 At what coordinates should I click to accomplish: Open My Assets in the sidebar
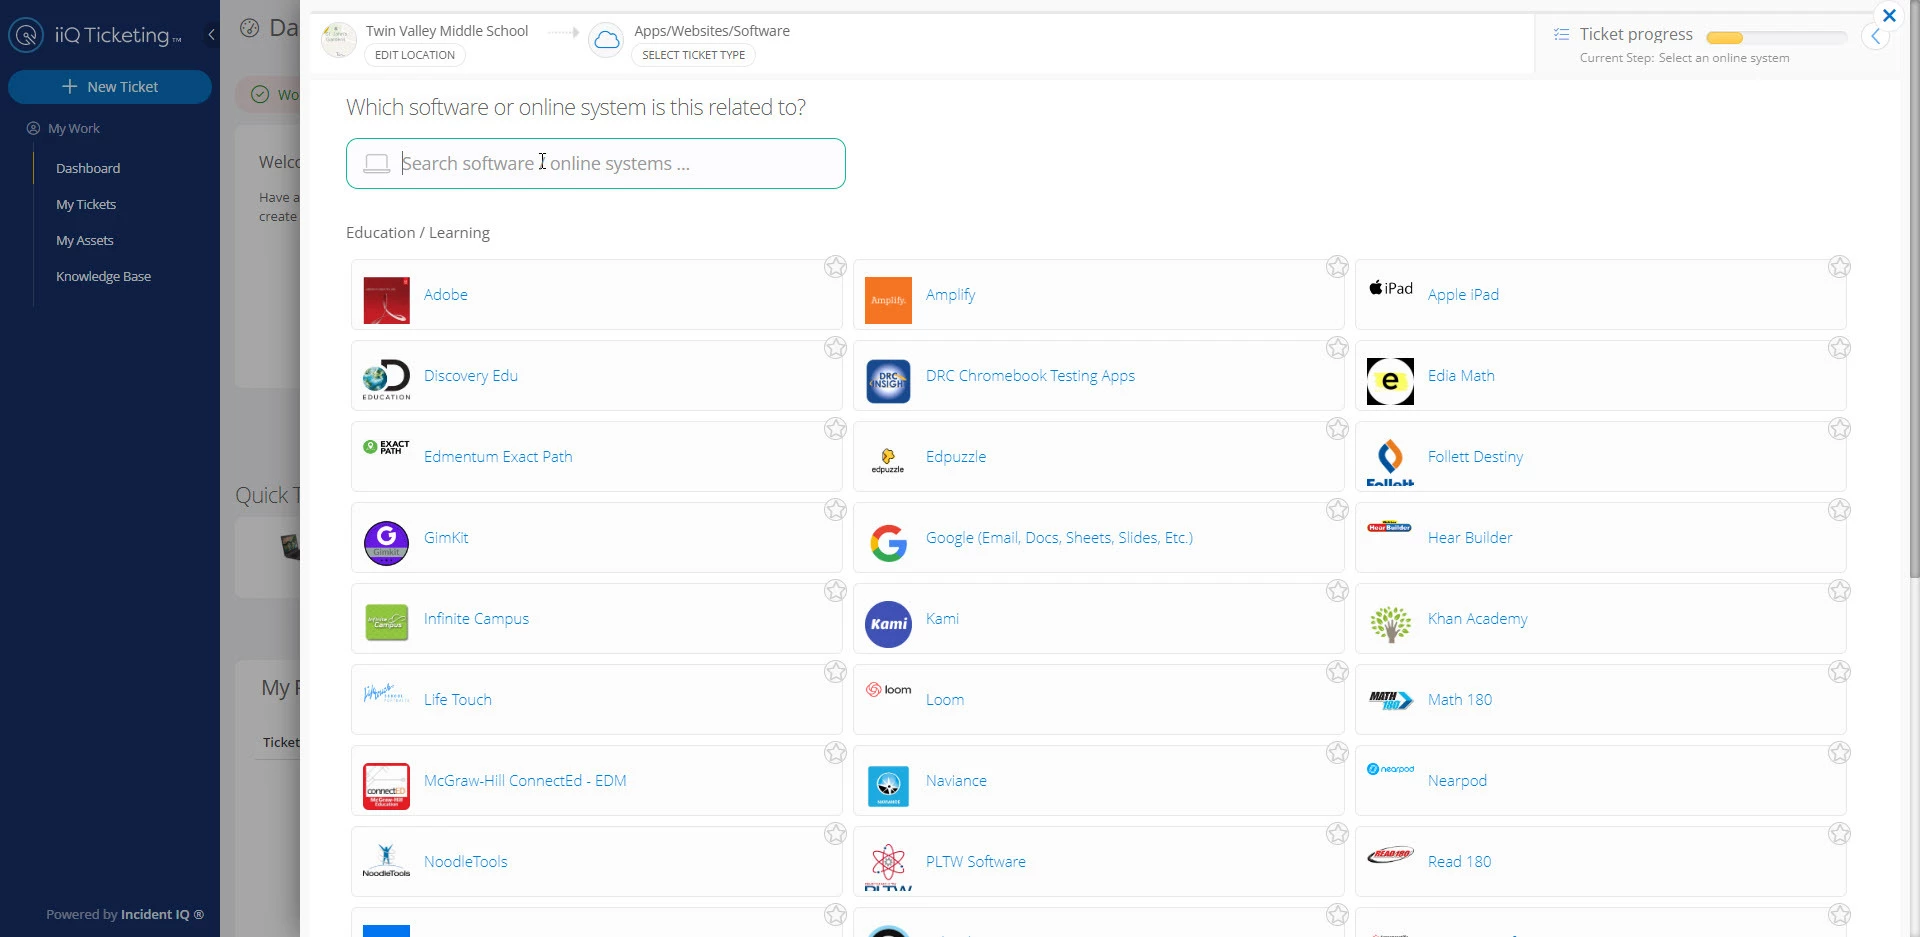pyautogui.click(x=85, y=240)
